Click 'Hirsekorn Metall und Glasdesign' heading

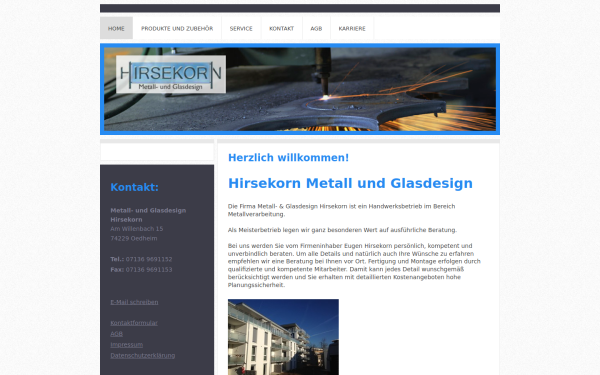click(351, 183)
